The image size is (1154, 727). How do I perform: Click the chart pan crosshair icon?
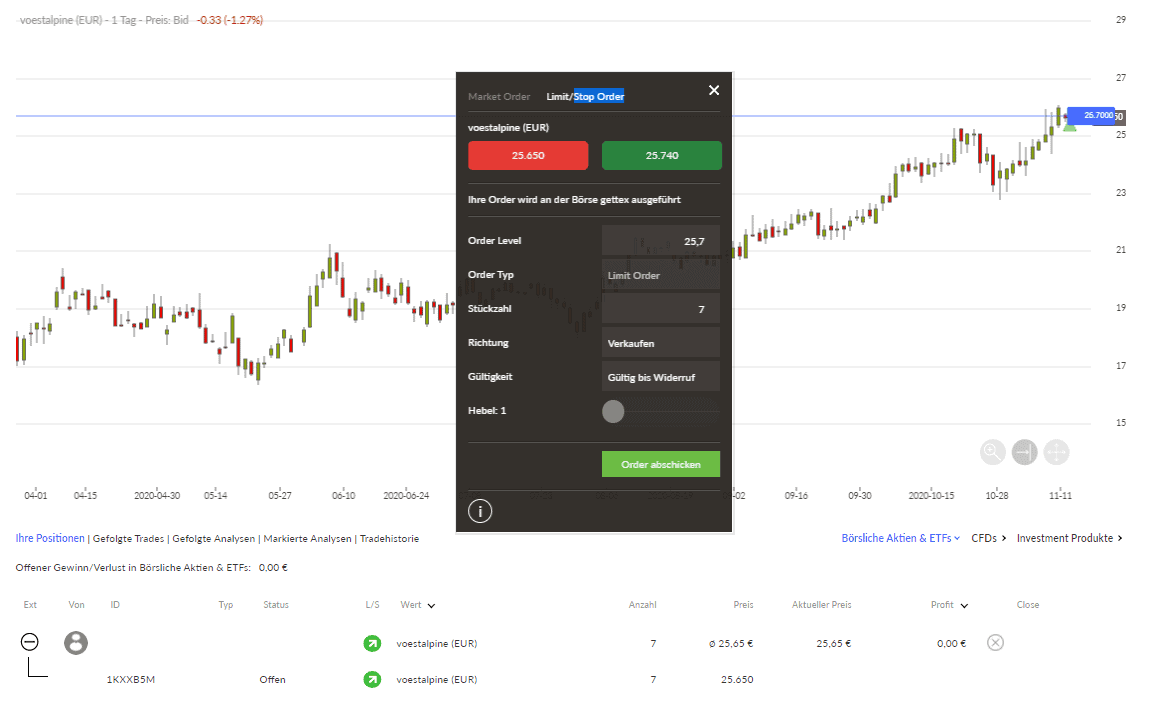click(x=1056, y=452)
